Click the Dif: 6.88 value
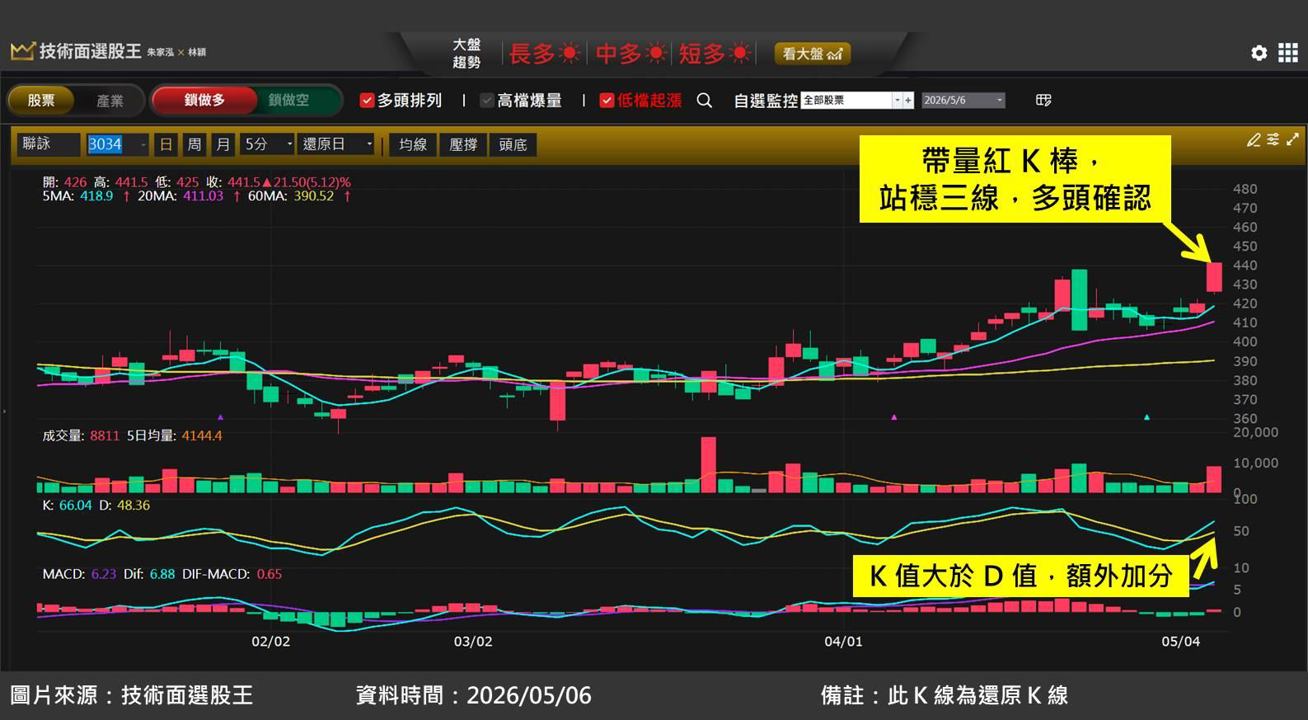The image size is (1308, 720). (151, 574)
